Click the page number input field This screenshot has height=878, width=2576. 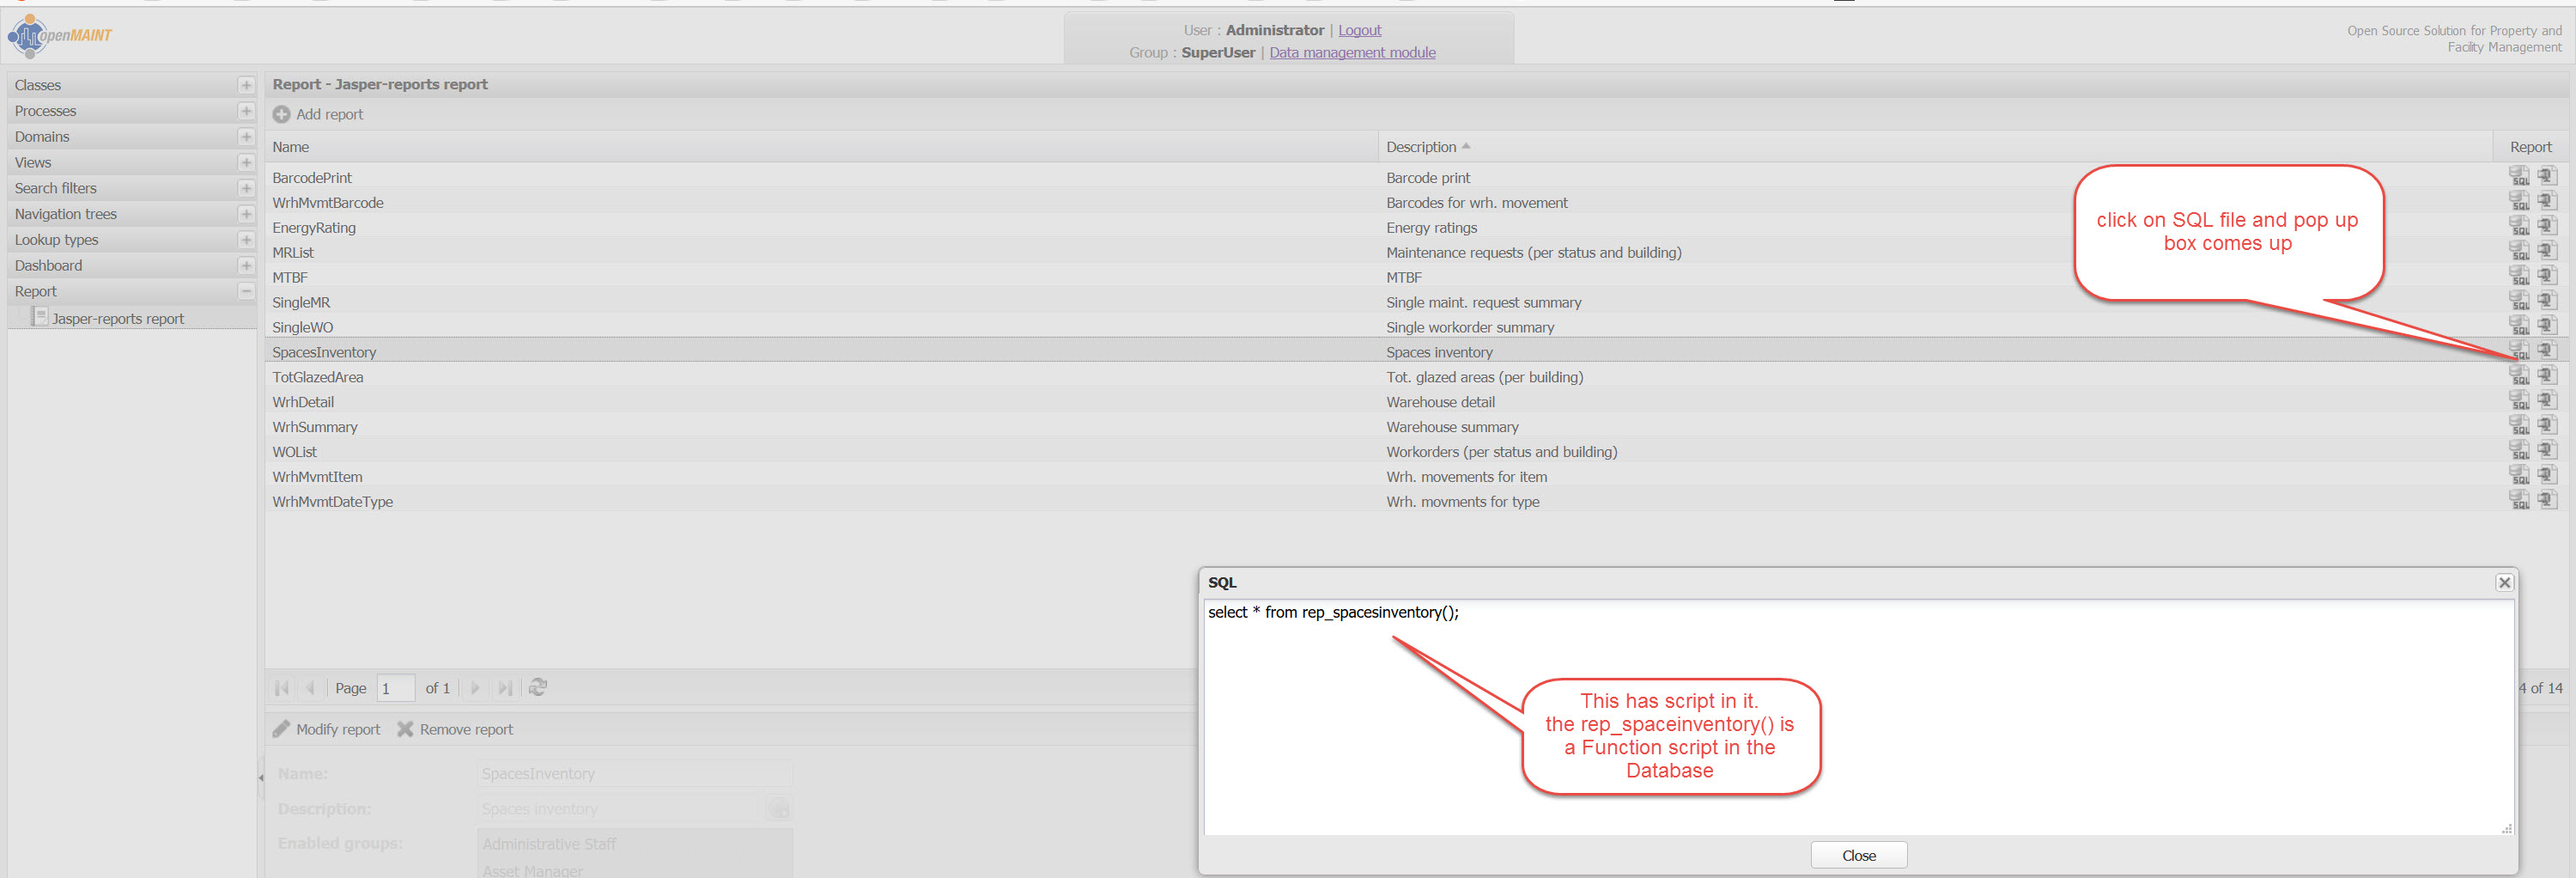click(x=395, y=688)
